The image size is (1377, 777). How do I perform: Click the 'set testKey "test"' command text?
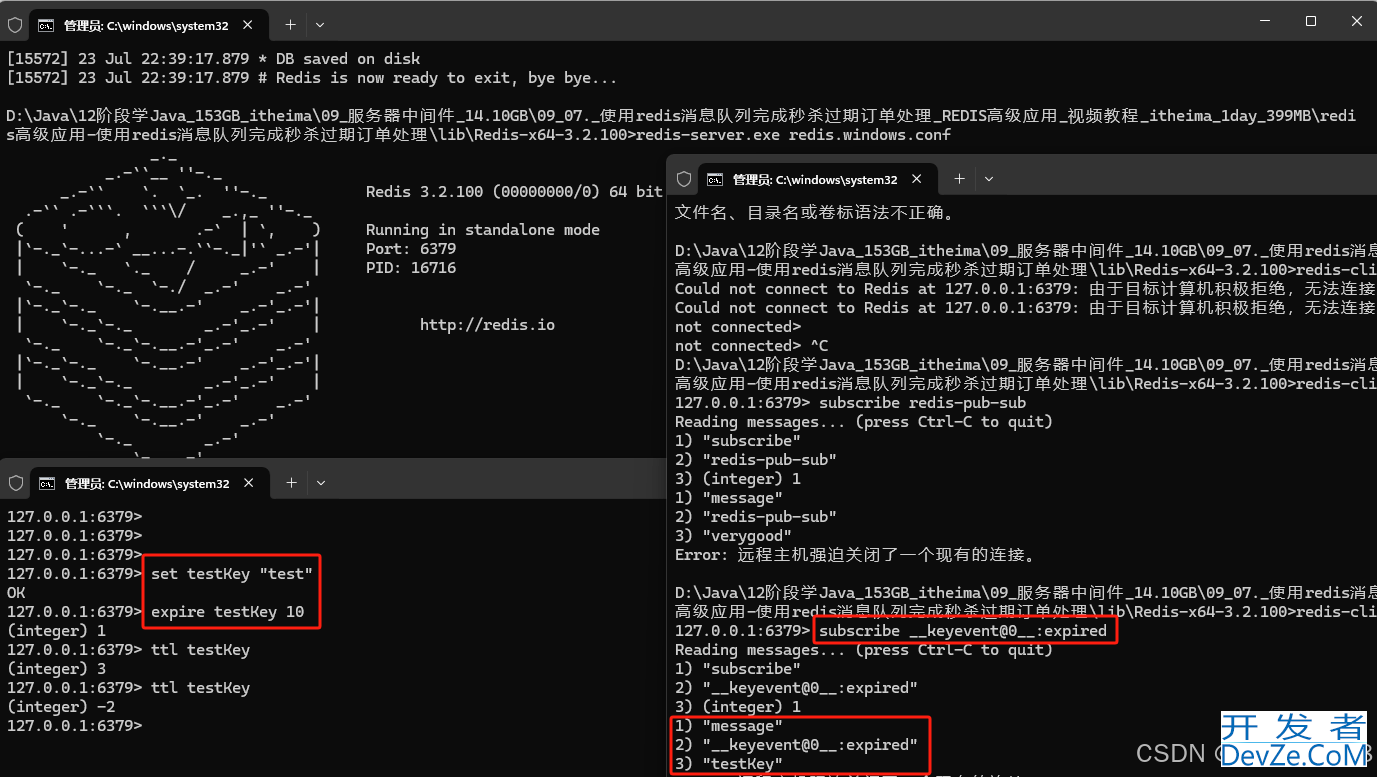coord(232,574)
